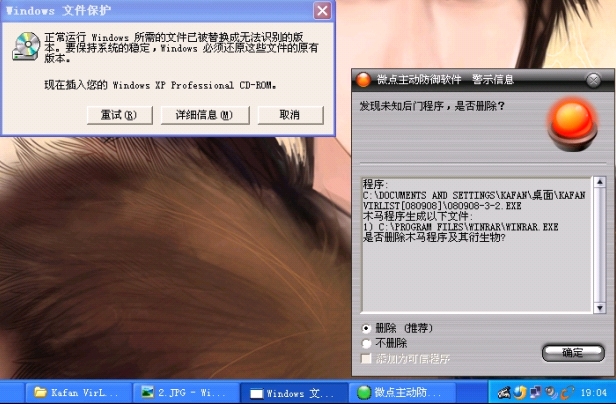616x404 pixels.
Task: Click the 重试(R) button in Windows 文件保护
Action: pyautogui.click(x=119, y=115)
